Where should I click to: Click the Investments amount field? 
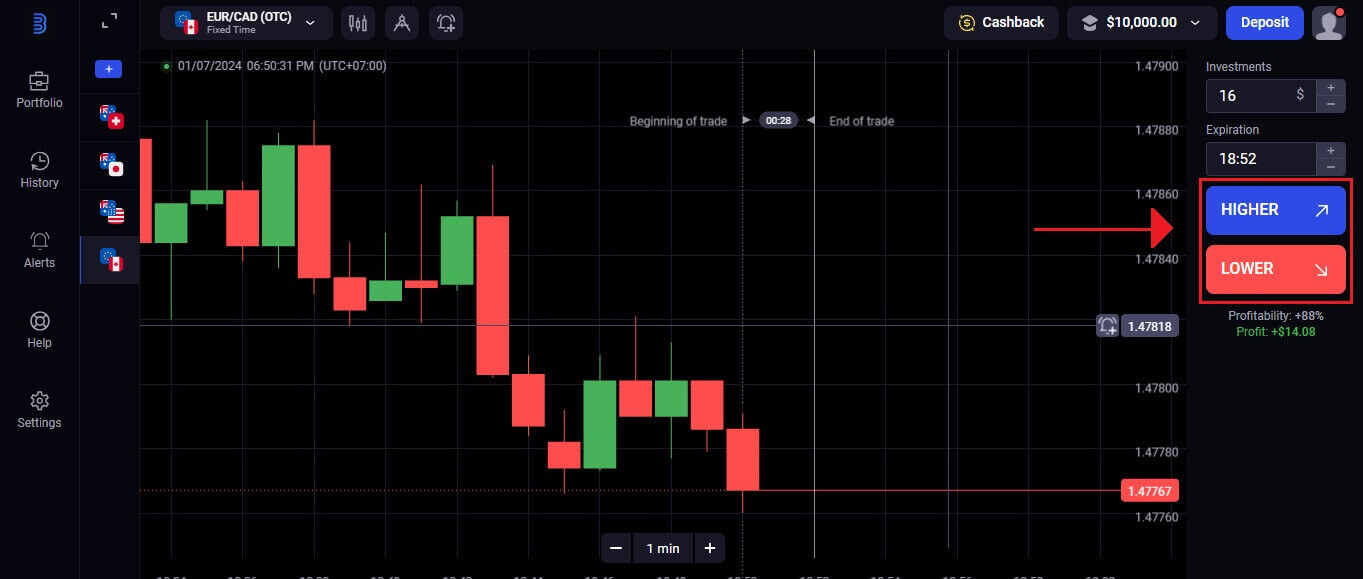pos(1260,96)
